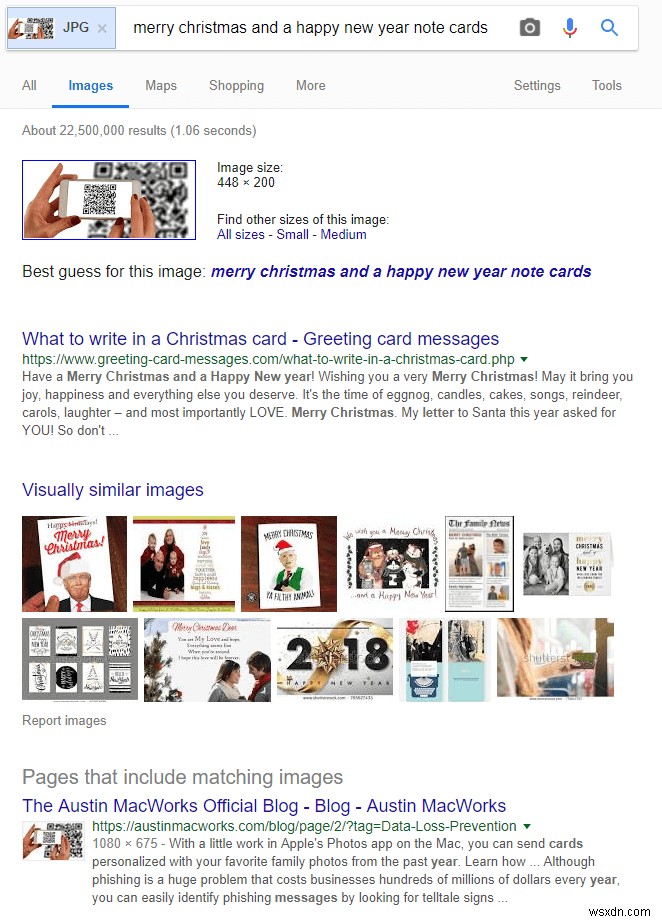The width and height of the screenshot is (662, 922).
Task: Open The Austin MacWorks Official Blog result
Action: tap(264, 805)
